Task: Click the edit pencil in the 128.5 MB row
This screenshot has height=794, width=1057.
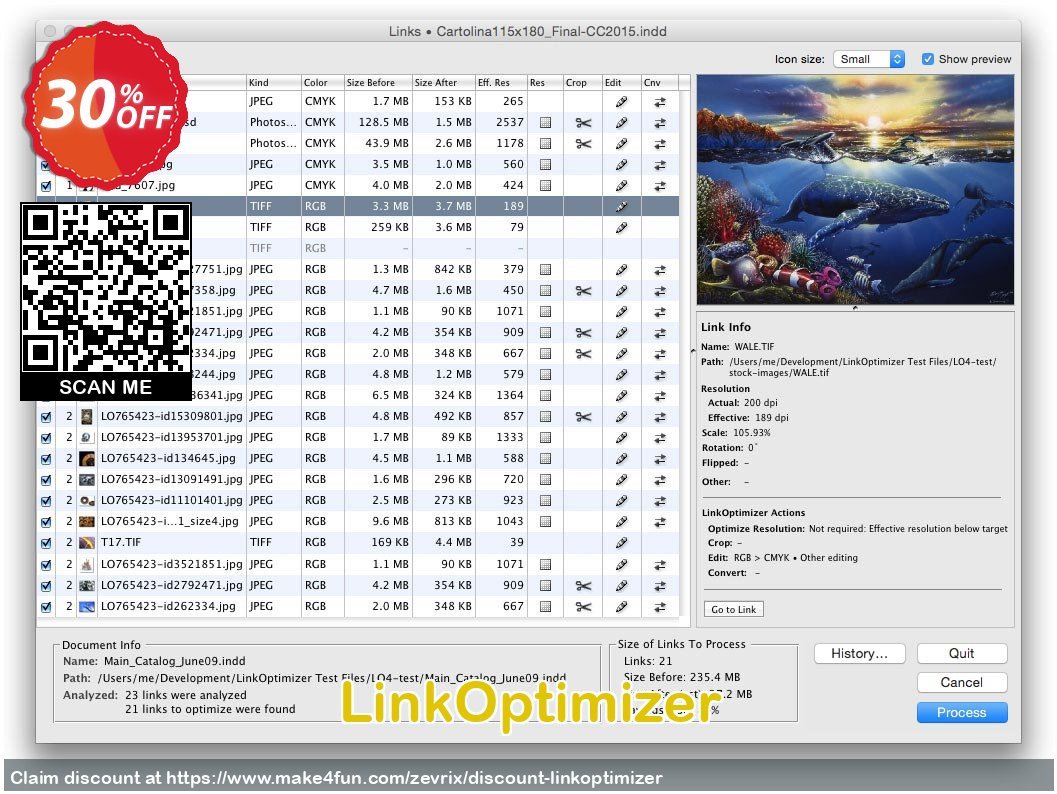Action: pos(622,123)
